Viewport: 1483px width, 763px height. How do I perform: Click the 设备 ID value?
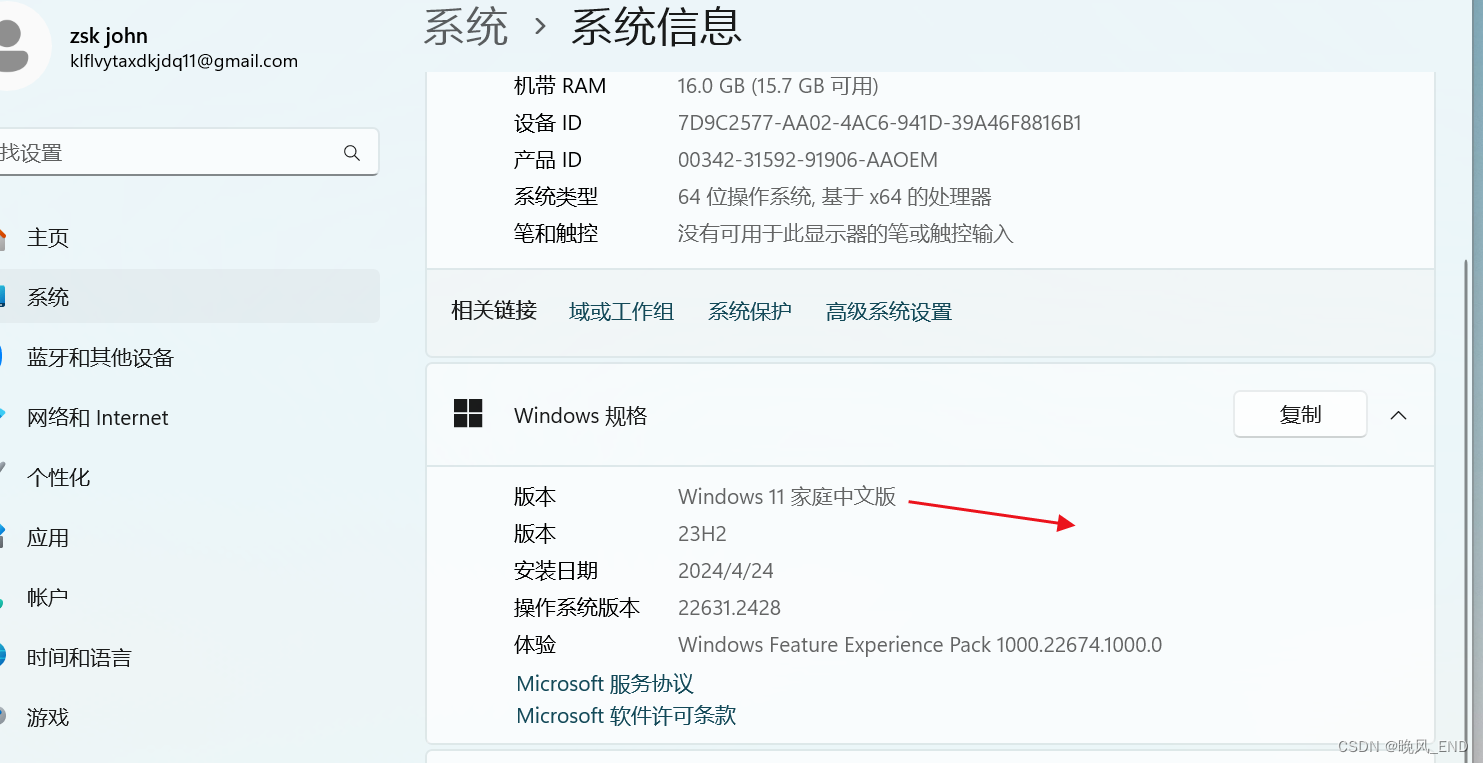coord(880,123)
